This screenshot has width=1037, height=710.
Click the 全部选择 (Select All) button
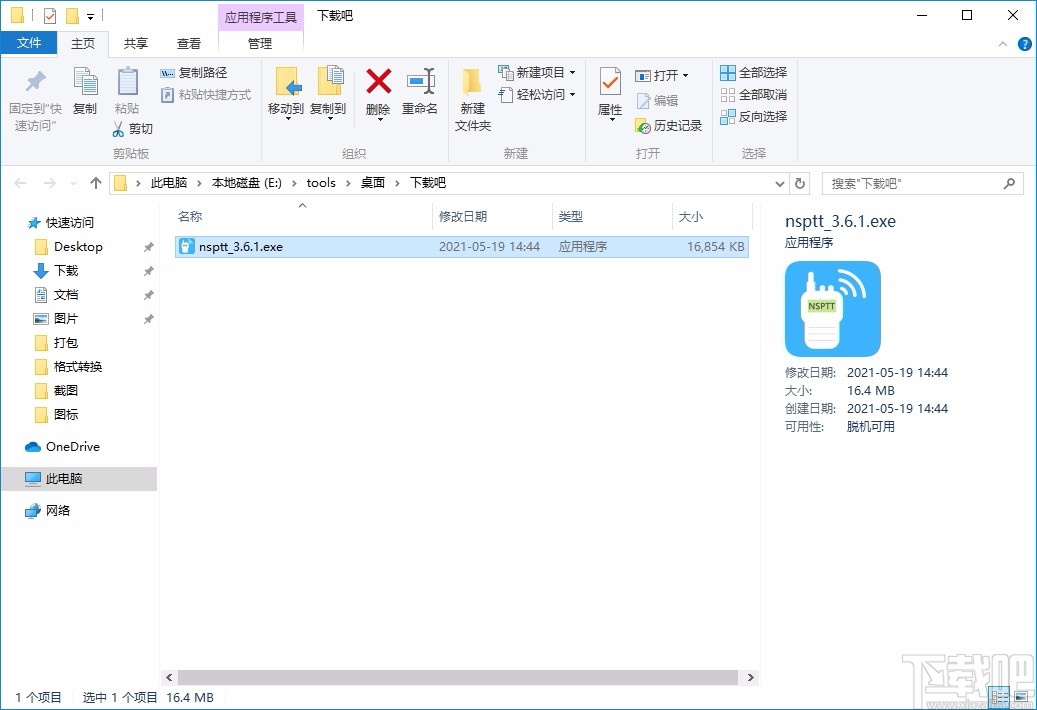click(753, 72)
